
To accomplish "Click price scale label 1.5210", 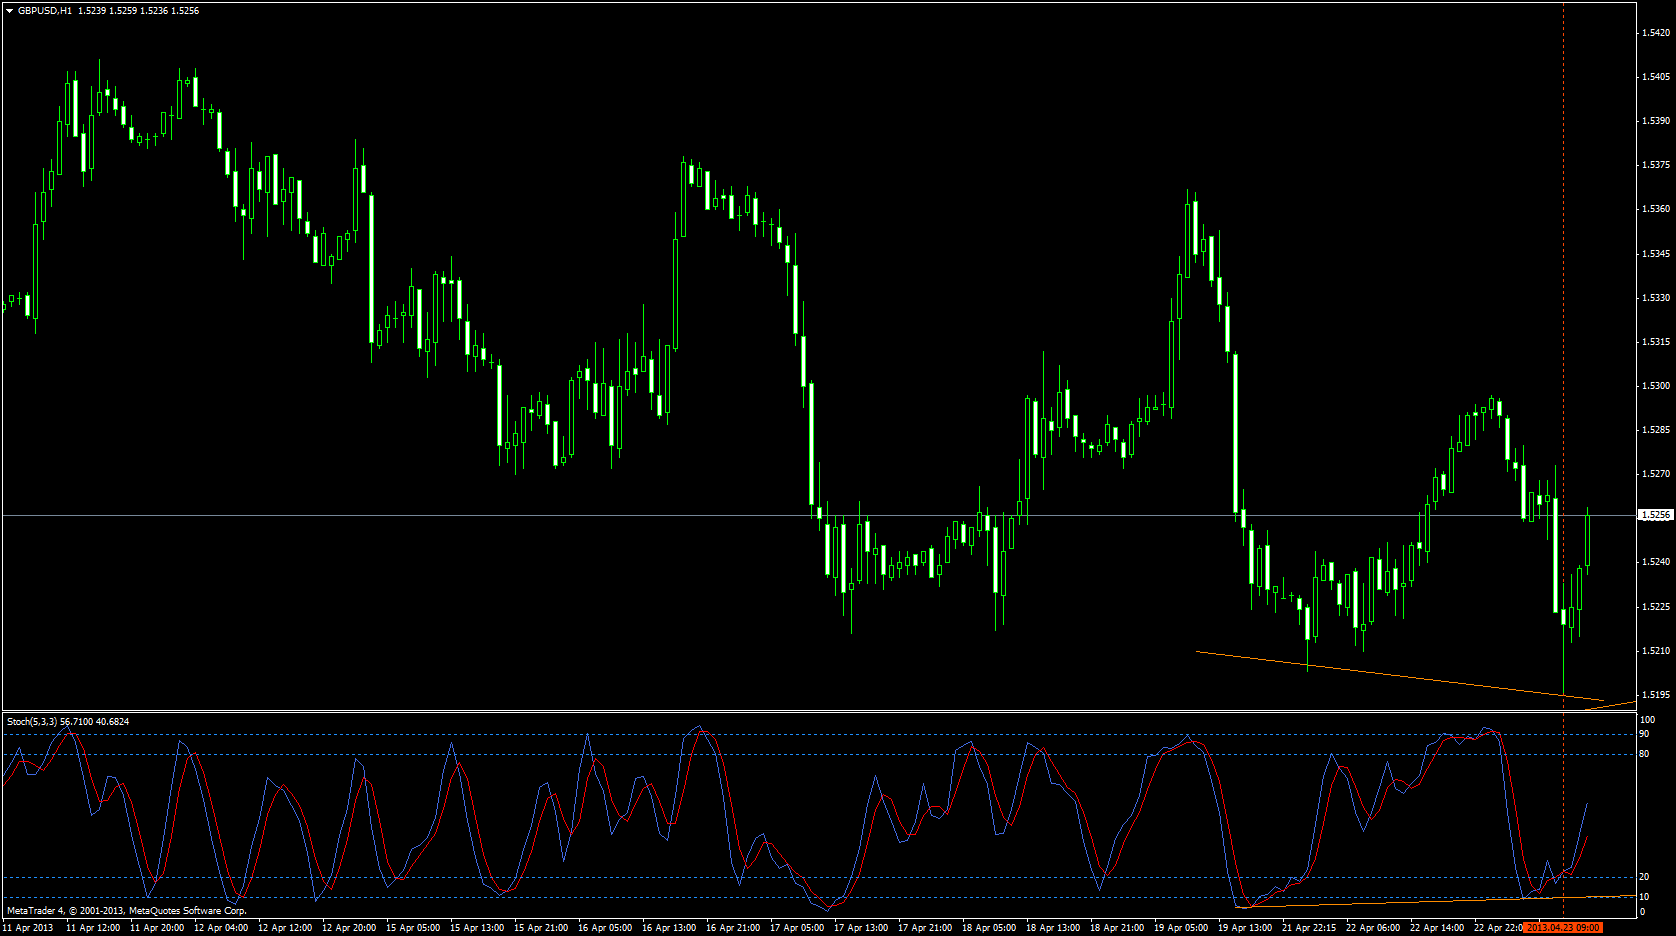I will [1657, 651].
